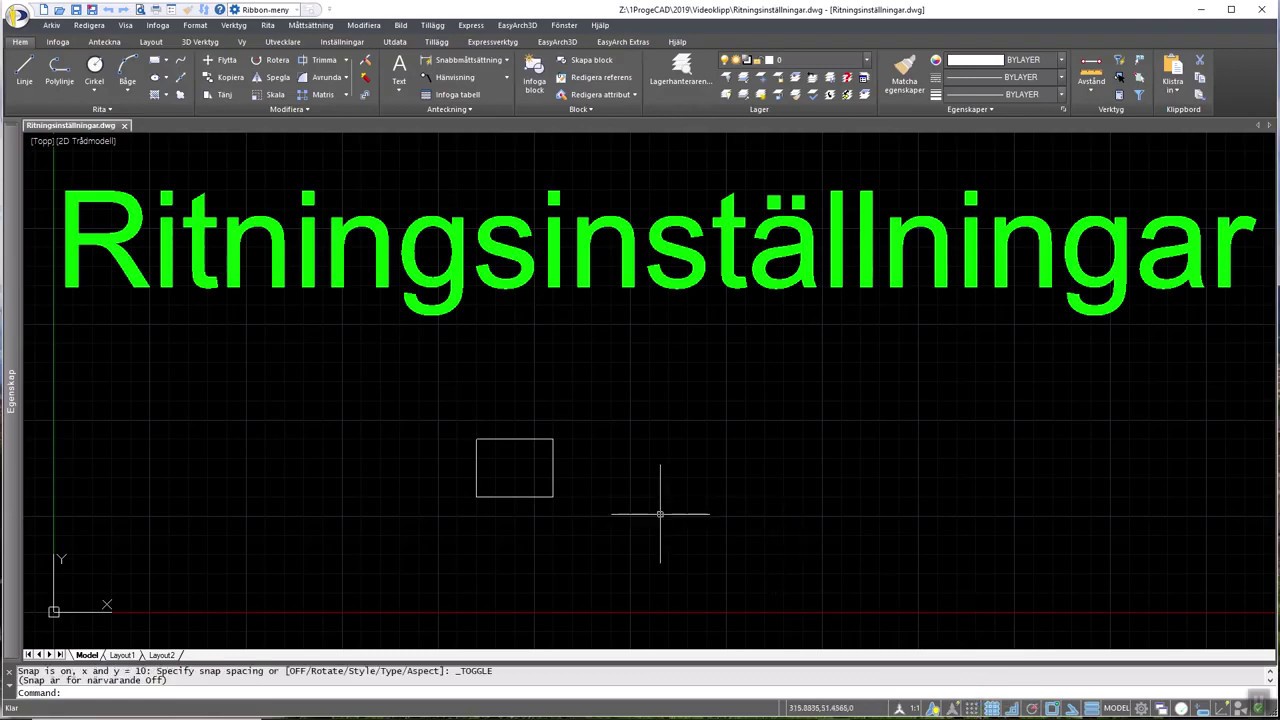The image size is (1280, 720).
Task: Select the Polylinje tool
Action: tap(59, 70)
